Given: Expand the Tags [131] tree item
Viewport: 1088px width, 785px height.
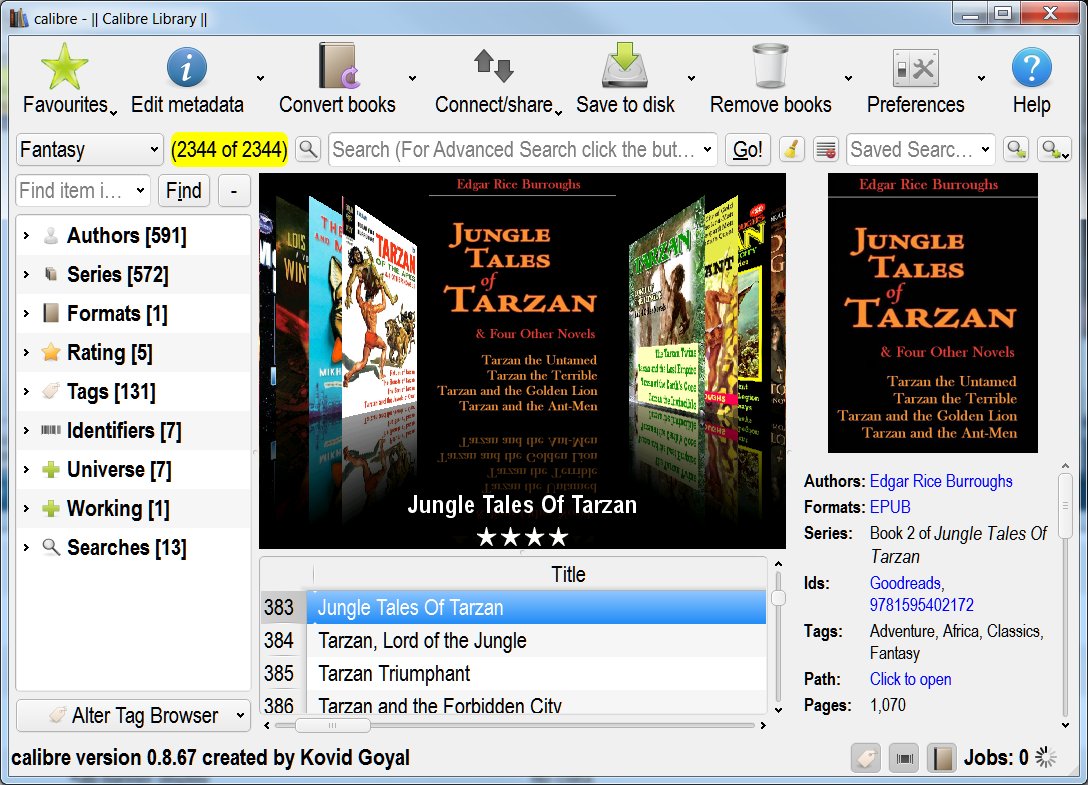Looking at the screenshot, I should pos(26,392).
